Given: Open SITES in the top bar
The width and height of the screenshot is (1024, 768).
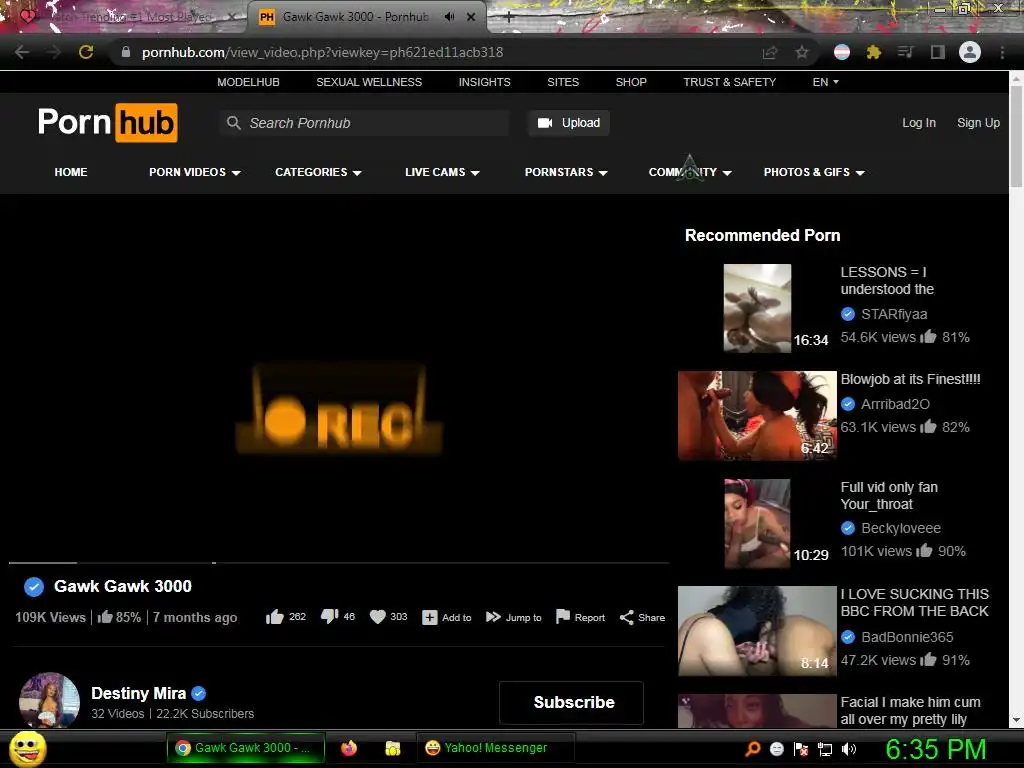Looking at the screenshot, I should coord(563,82).
